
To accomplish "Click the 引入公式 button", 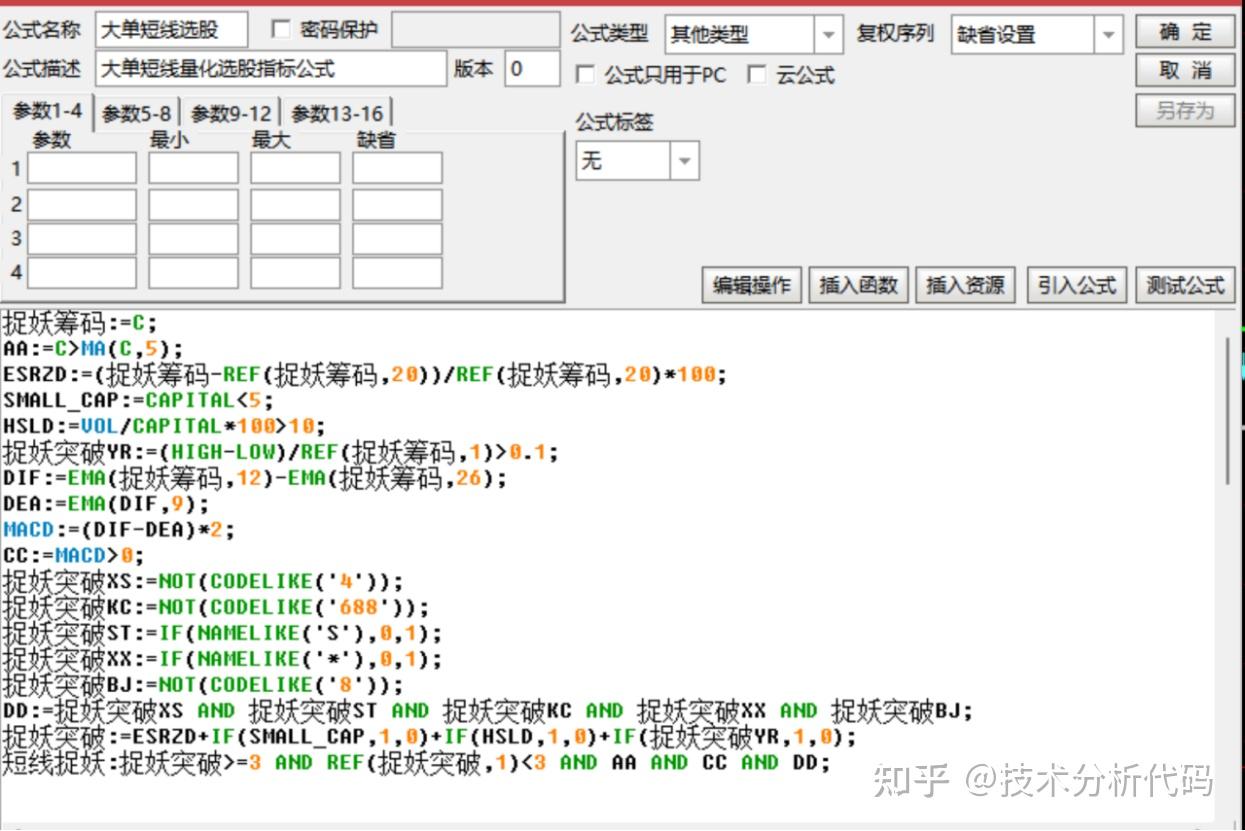I will coord(1077,285).
